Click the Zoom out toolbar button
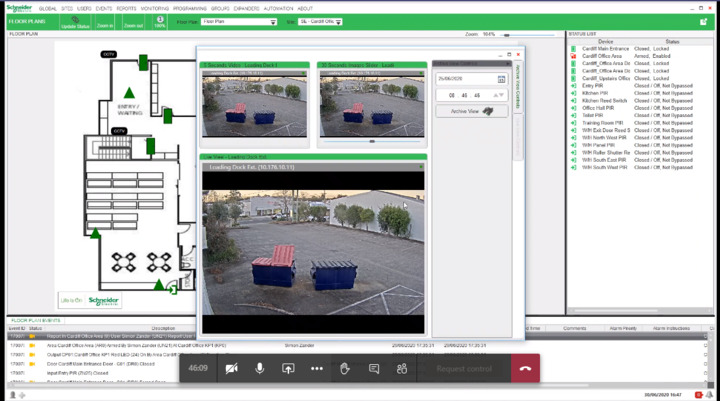Screen dimensions: 720x401 135,21
